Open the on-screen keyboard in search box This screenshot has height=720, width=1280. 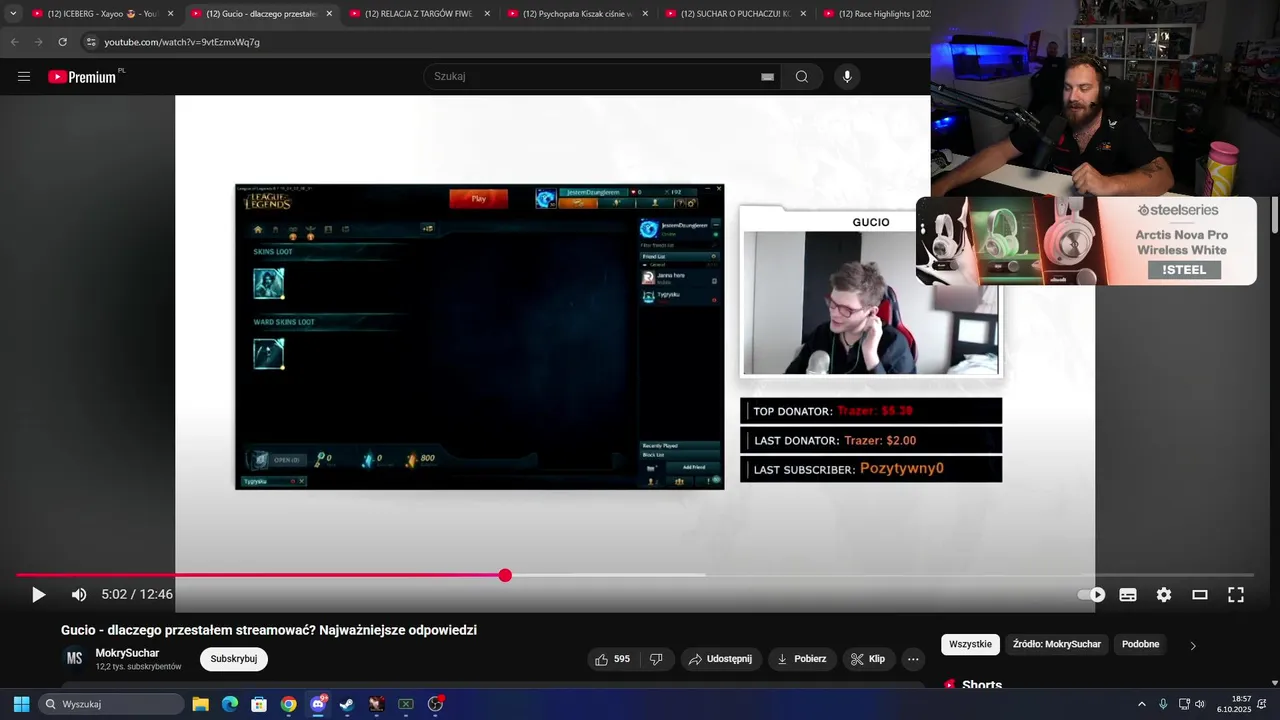[767, 77]
